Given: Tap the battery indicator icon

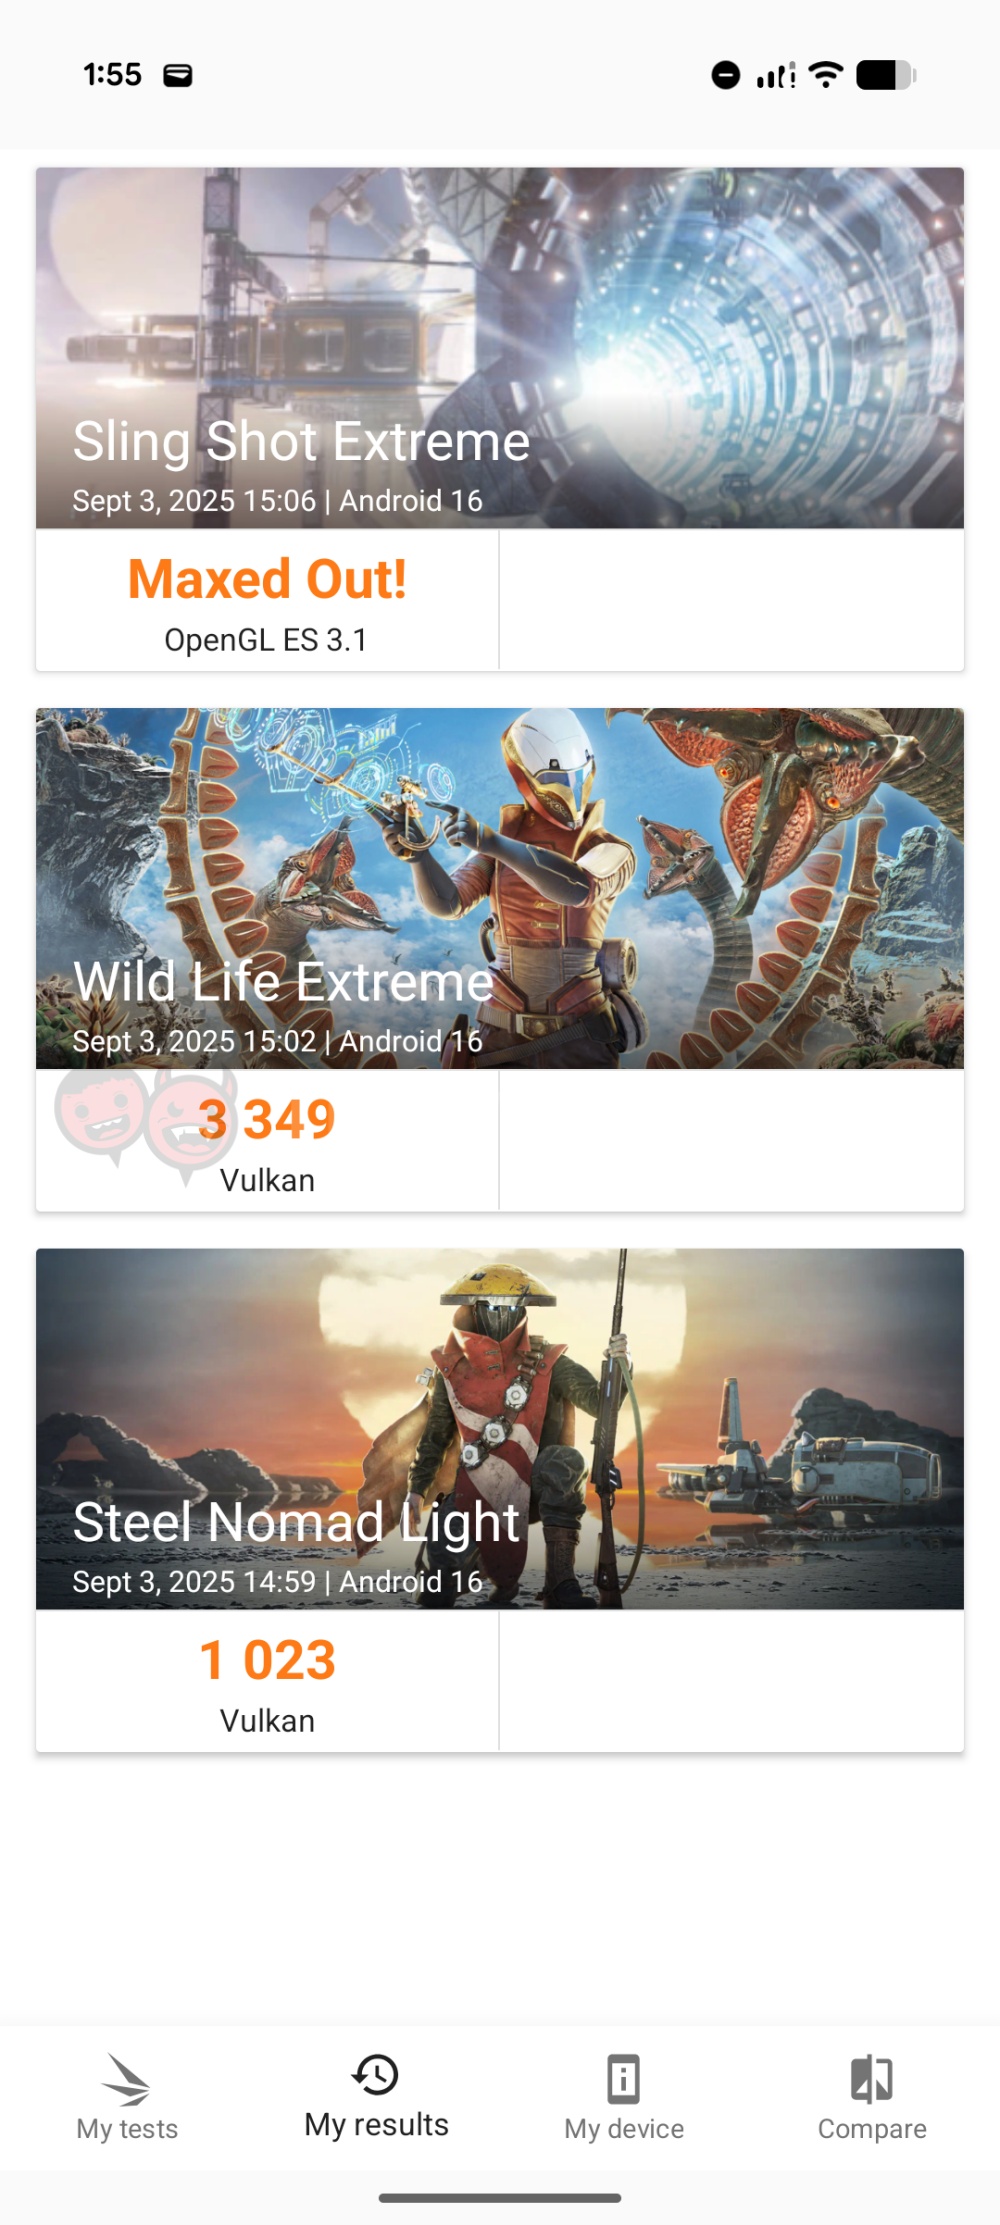Looking at the screenshot, I should point(886,75).
